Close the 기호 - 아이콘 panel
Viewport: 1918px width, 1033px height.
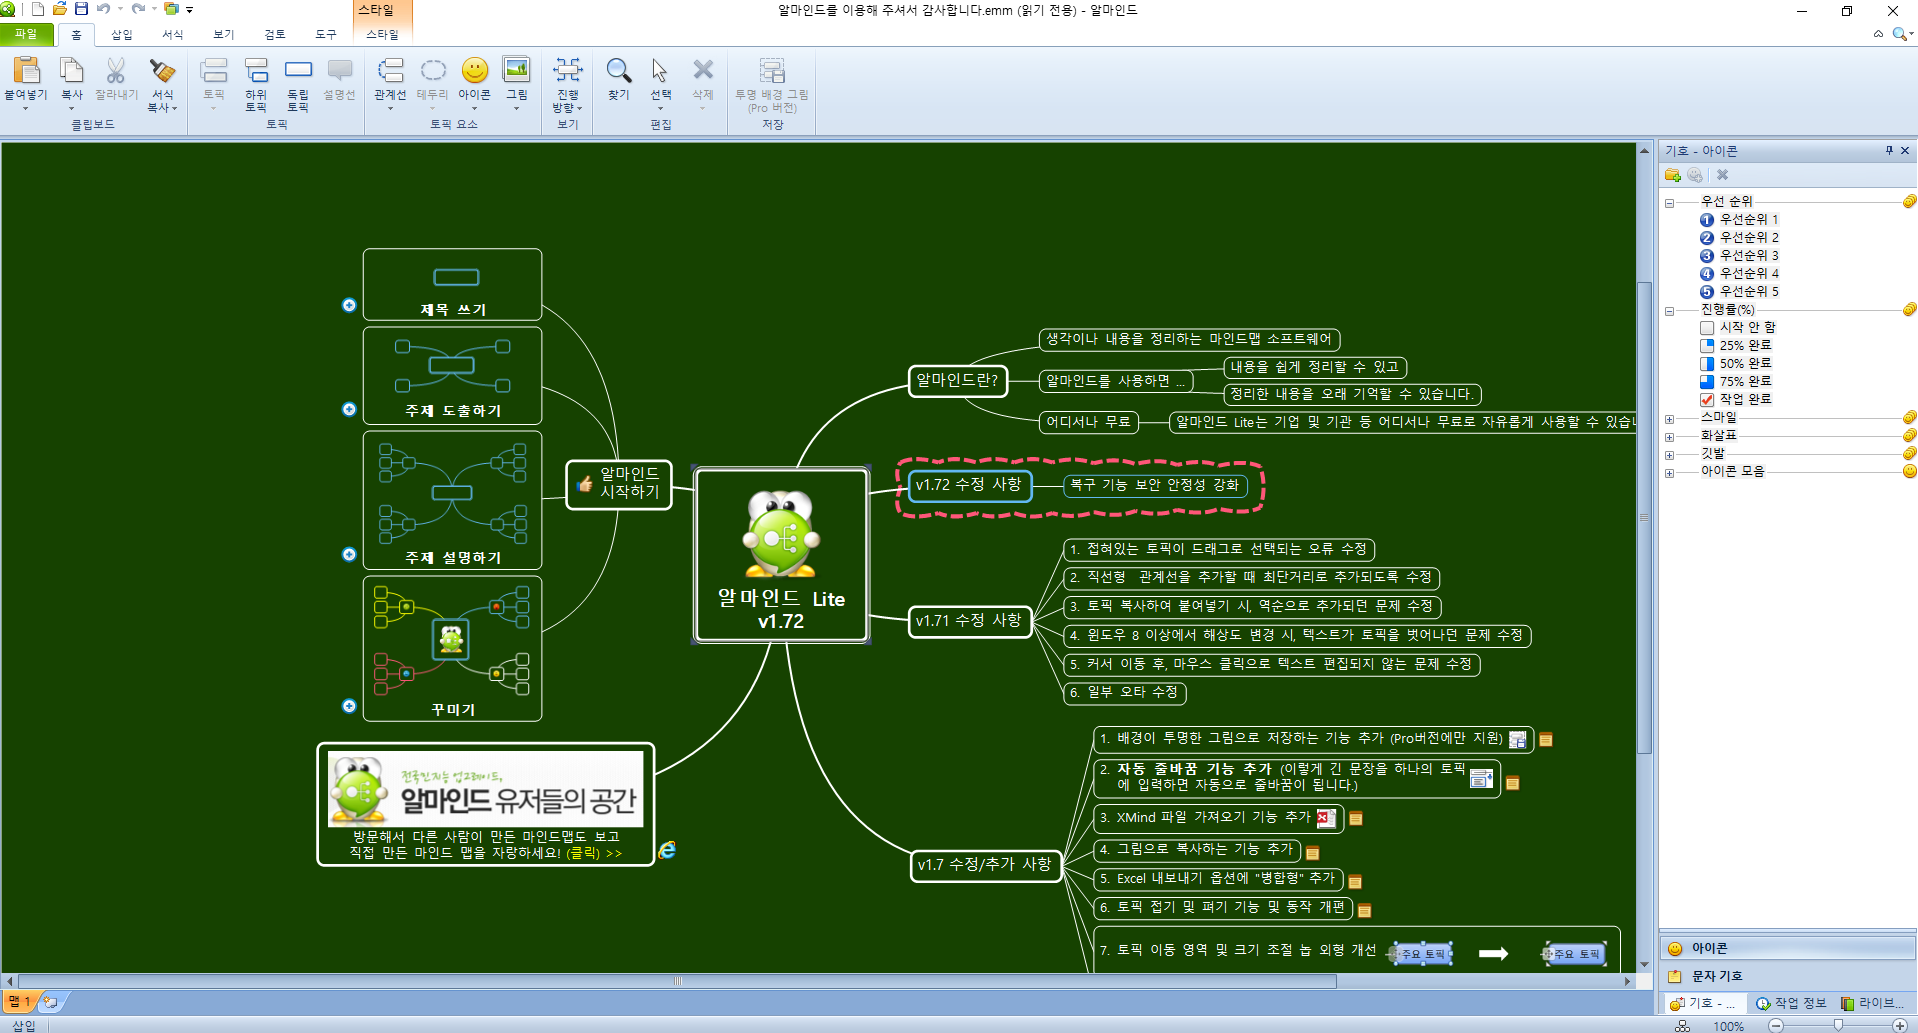tap(1905, 151)
